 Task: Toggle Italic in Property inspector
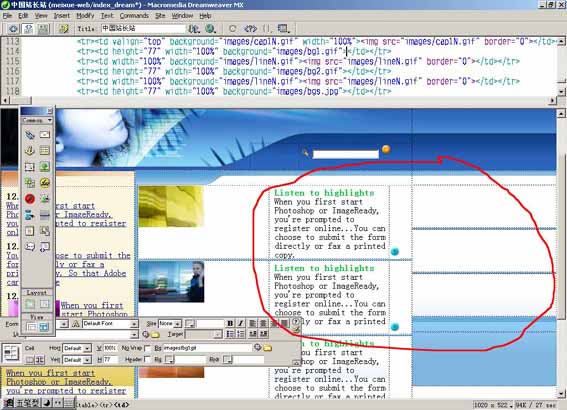click(240, 323)
